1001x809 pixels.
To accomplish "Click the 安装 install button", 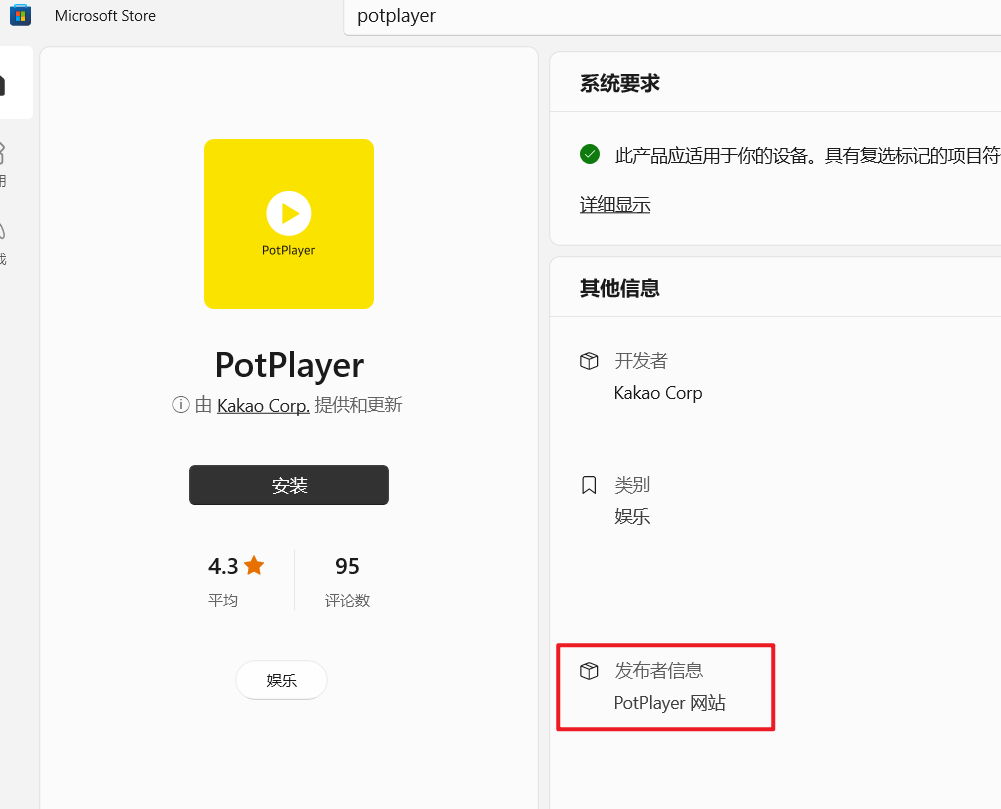I will click(x=289, y=485).
